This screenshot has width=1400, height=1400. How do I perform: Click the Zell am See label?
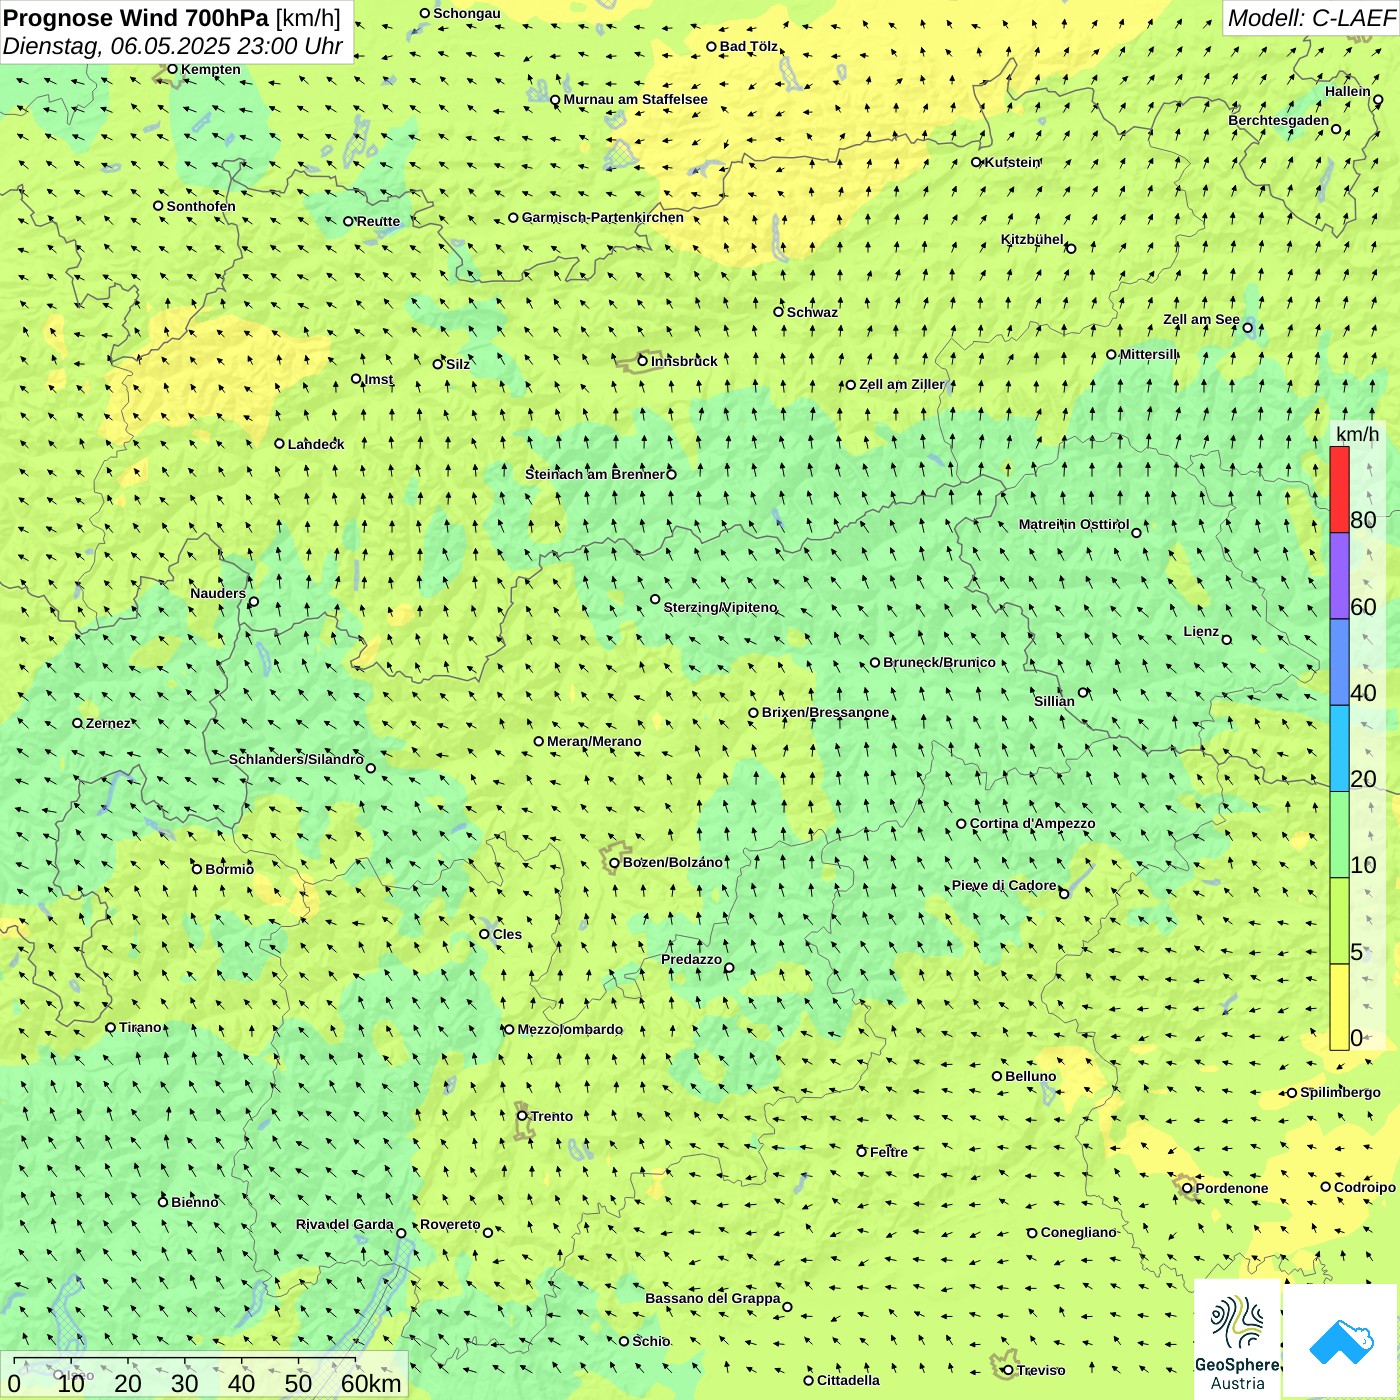(1201, 319)
